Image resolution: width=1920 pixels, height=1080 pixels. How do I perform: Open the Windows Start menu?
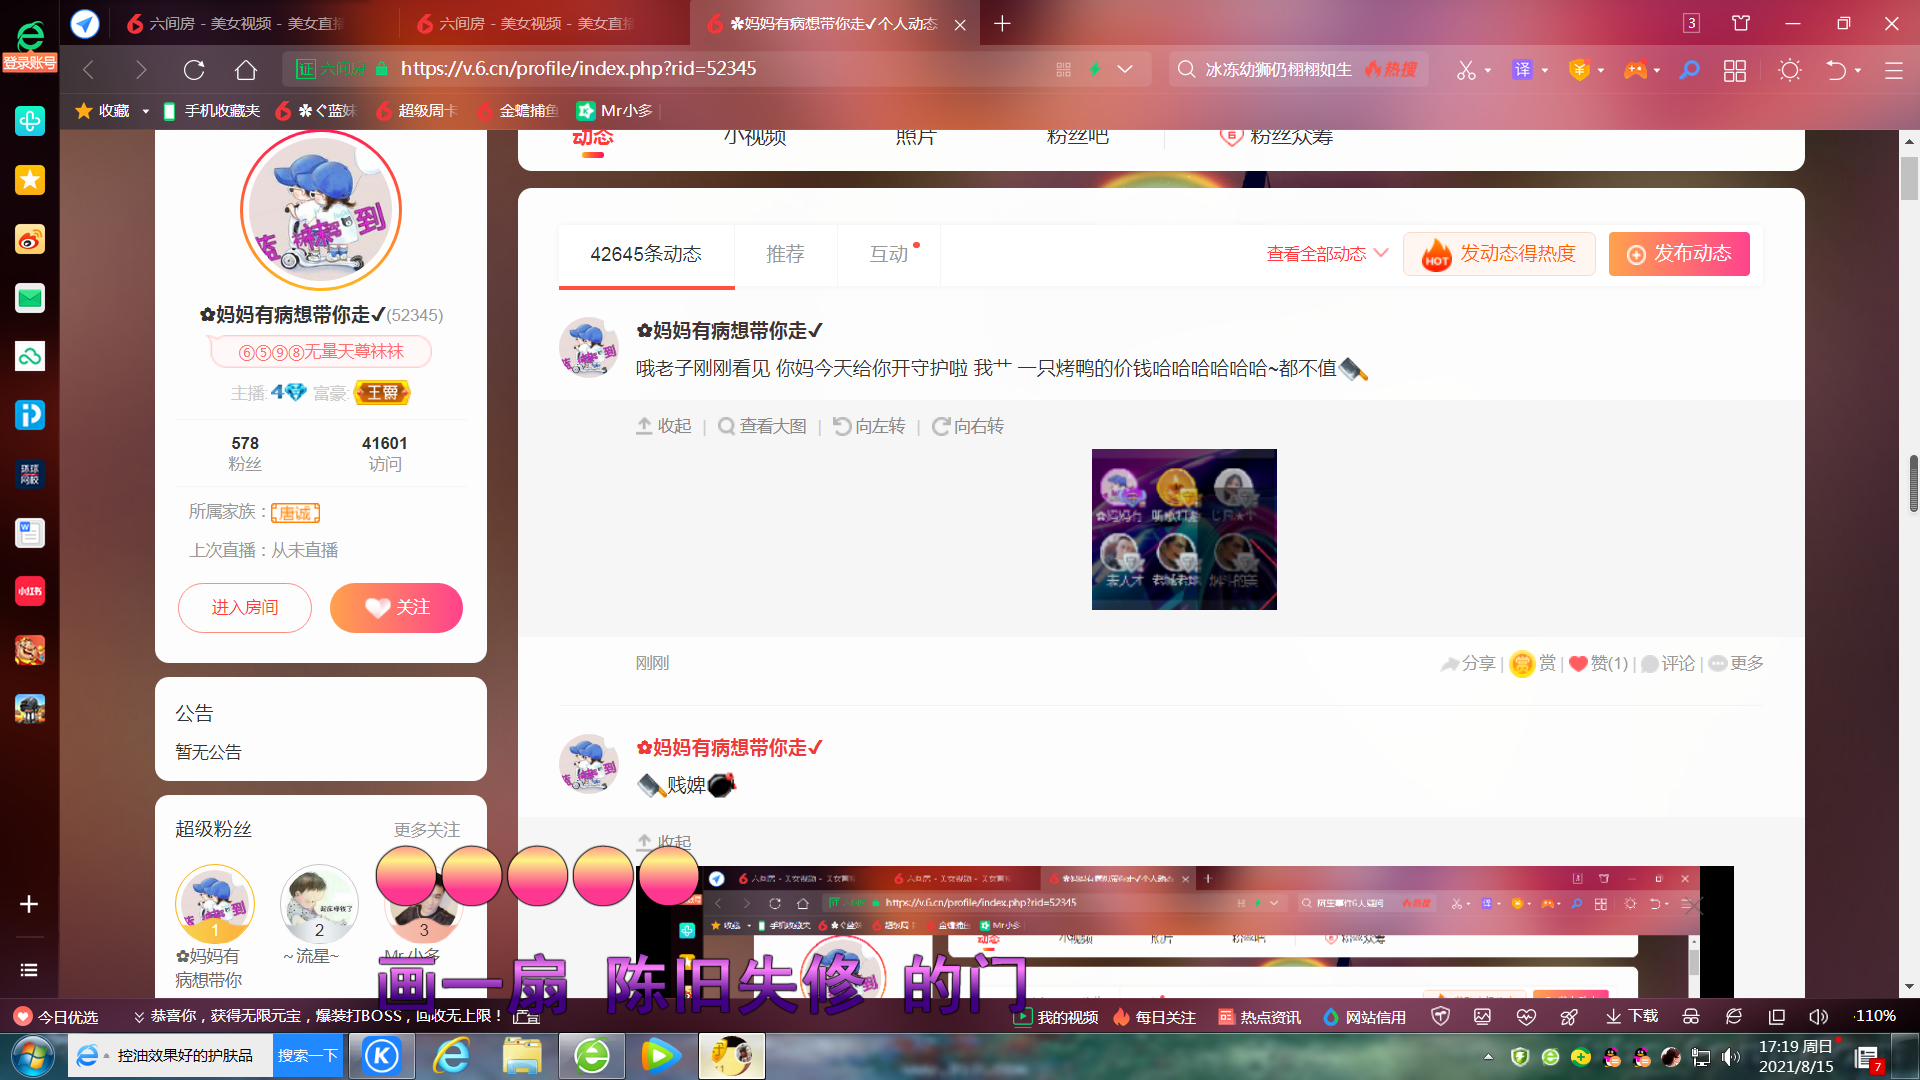[32, 1056]
